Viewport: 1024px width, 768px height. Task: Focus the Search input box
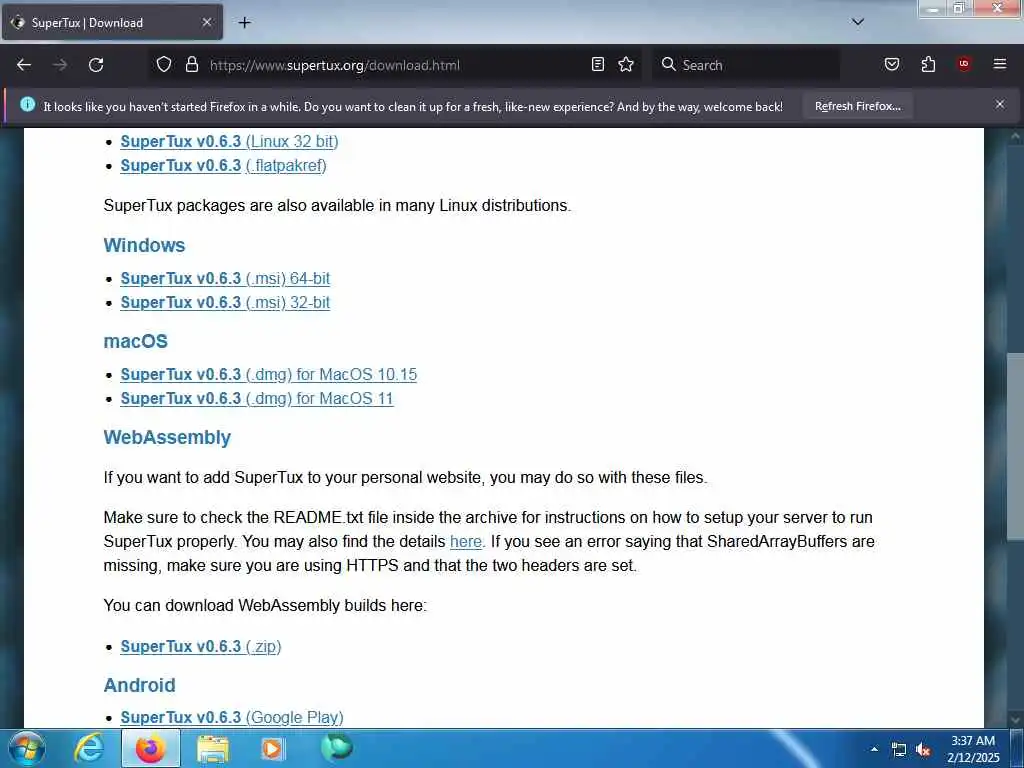tap(744, 65)
